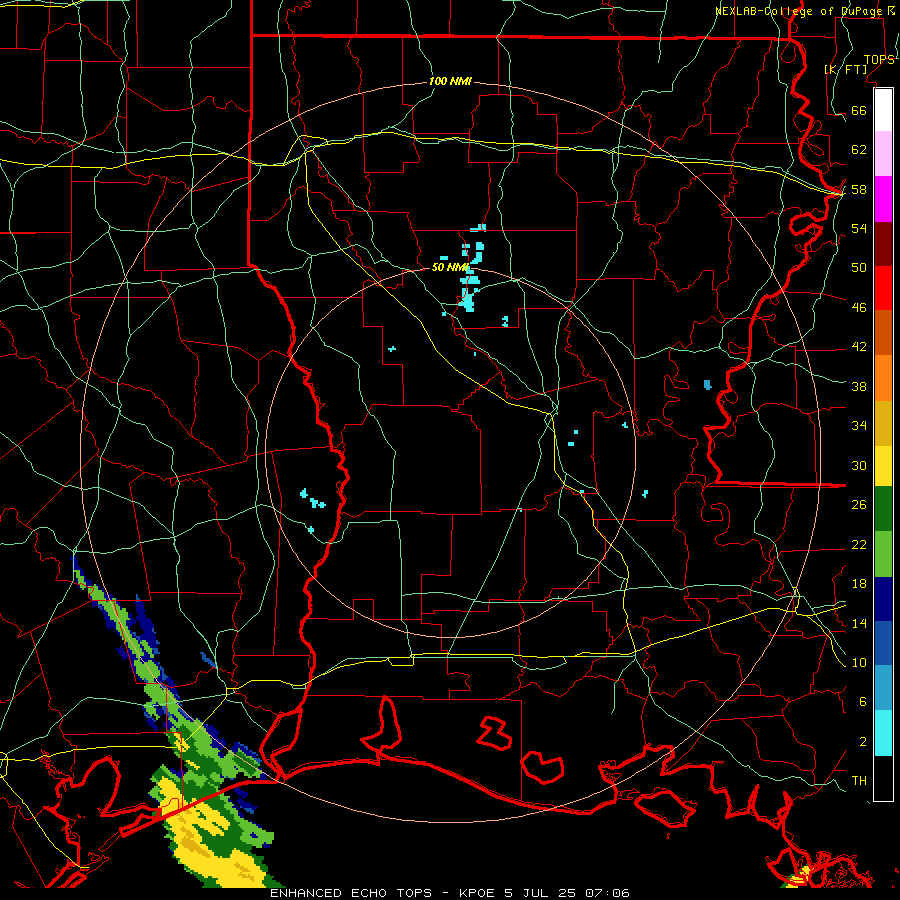Click the '2' value on the legend
The height and width of the screenshot is (900, 900).
coord(863,742)
